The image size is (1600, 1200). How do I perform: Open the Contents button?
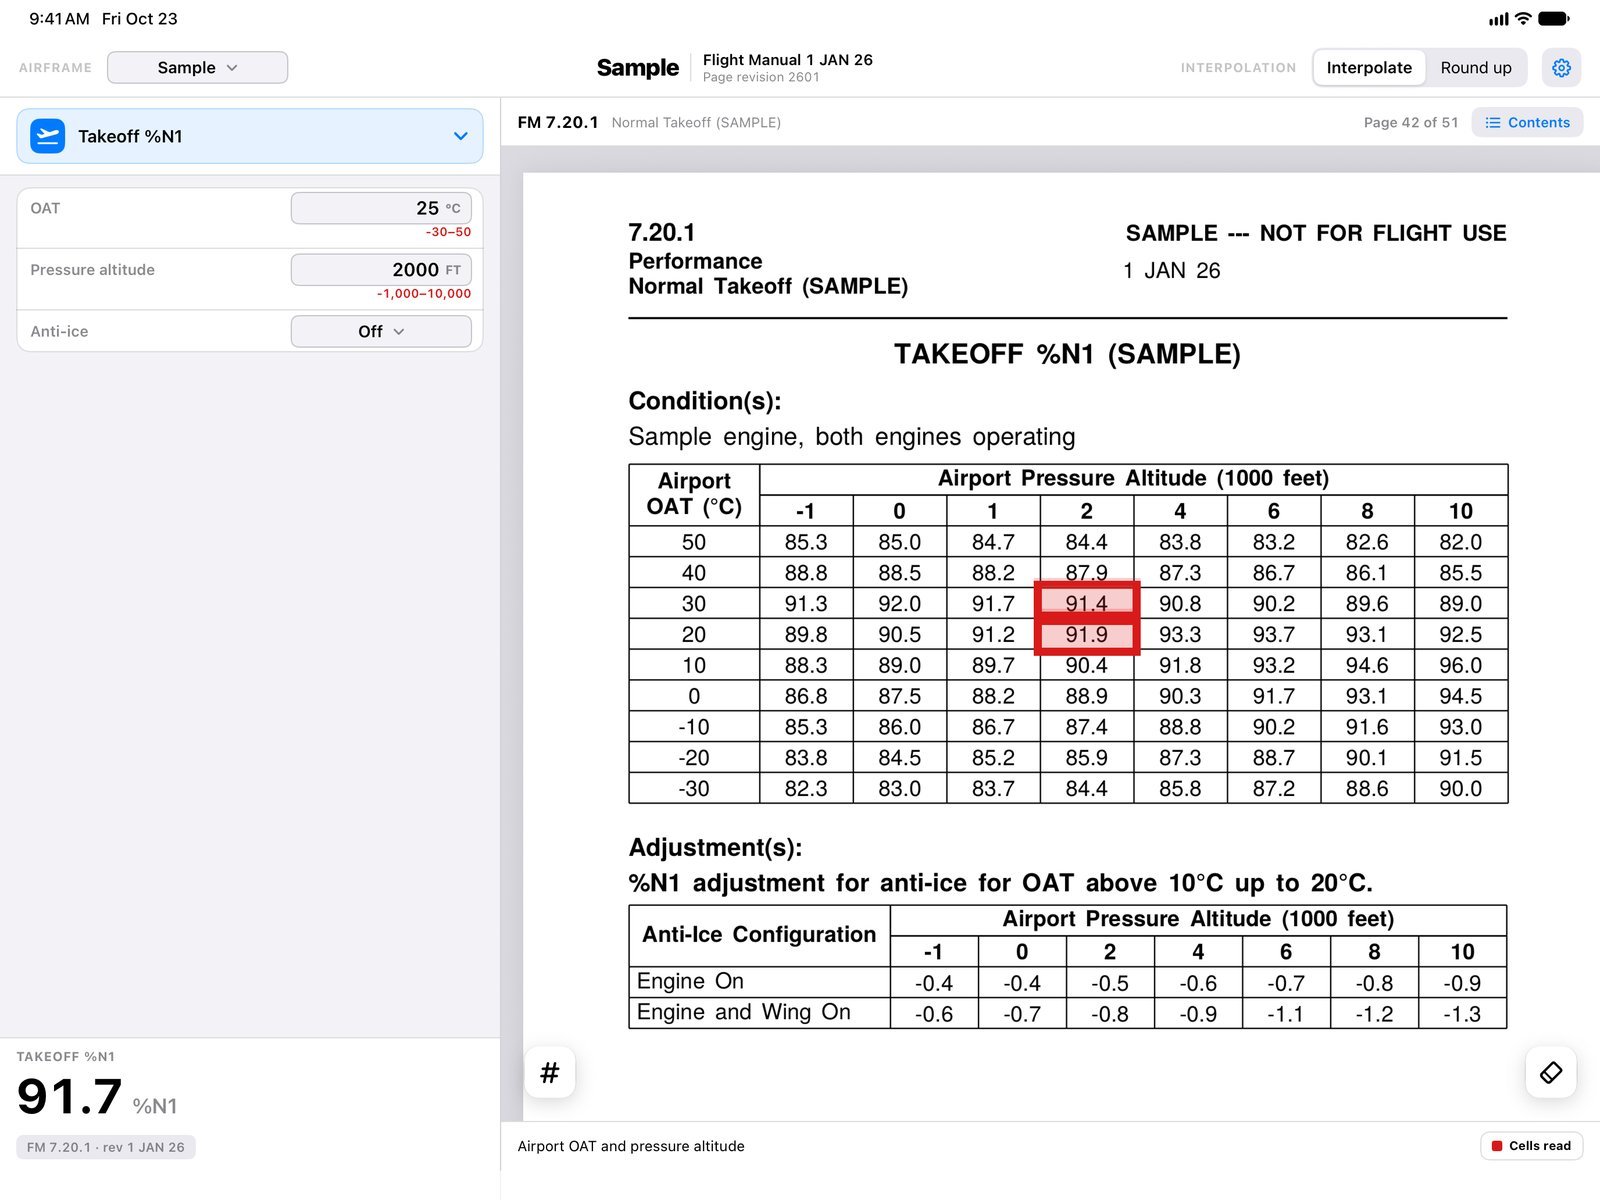(1527, 122)
